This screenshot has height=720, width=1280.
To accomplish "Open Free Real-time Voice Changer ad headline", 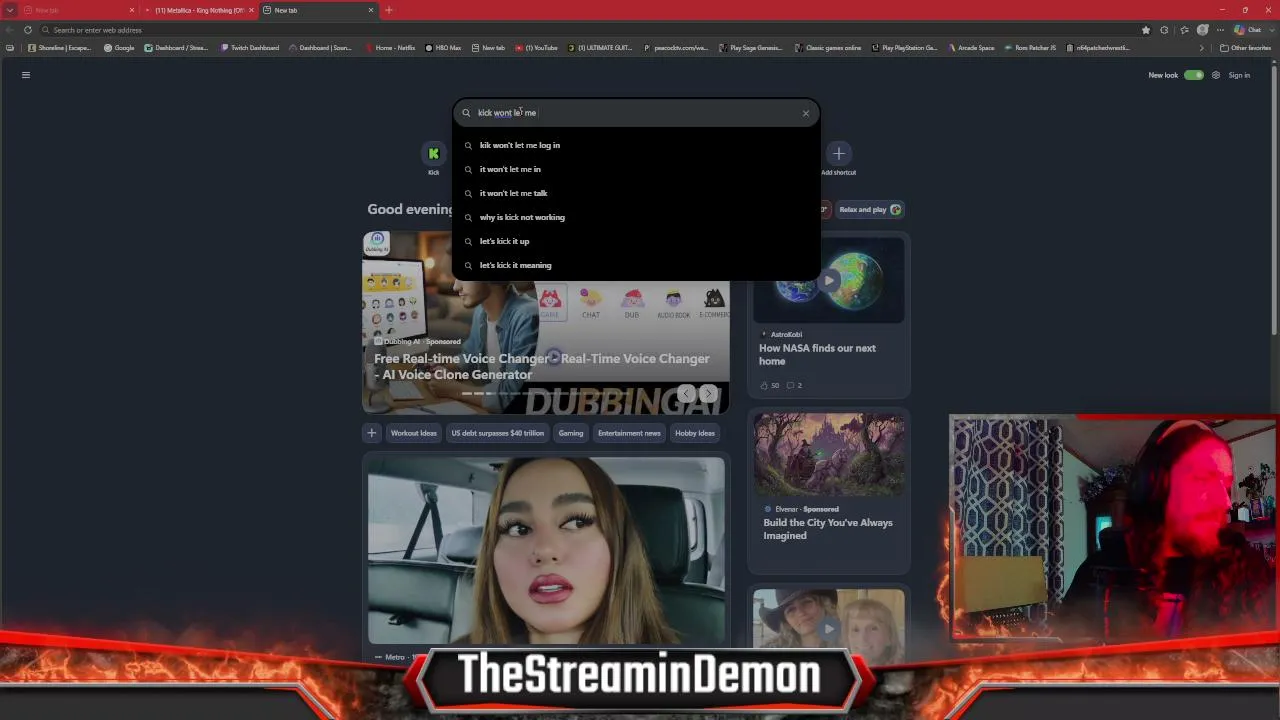I will click(x=542, y=367).
